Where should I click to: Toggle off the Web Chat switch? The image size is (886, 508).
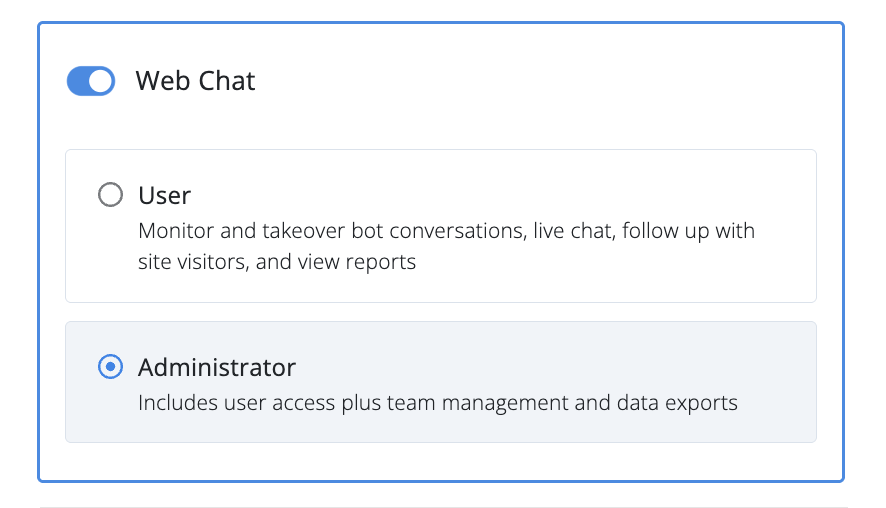[x=91, y=81]
